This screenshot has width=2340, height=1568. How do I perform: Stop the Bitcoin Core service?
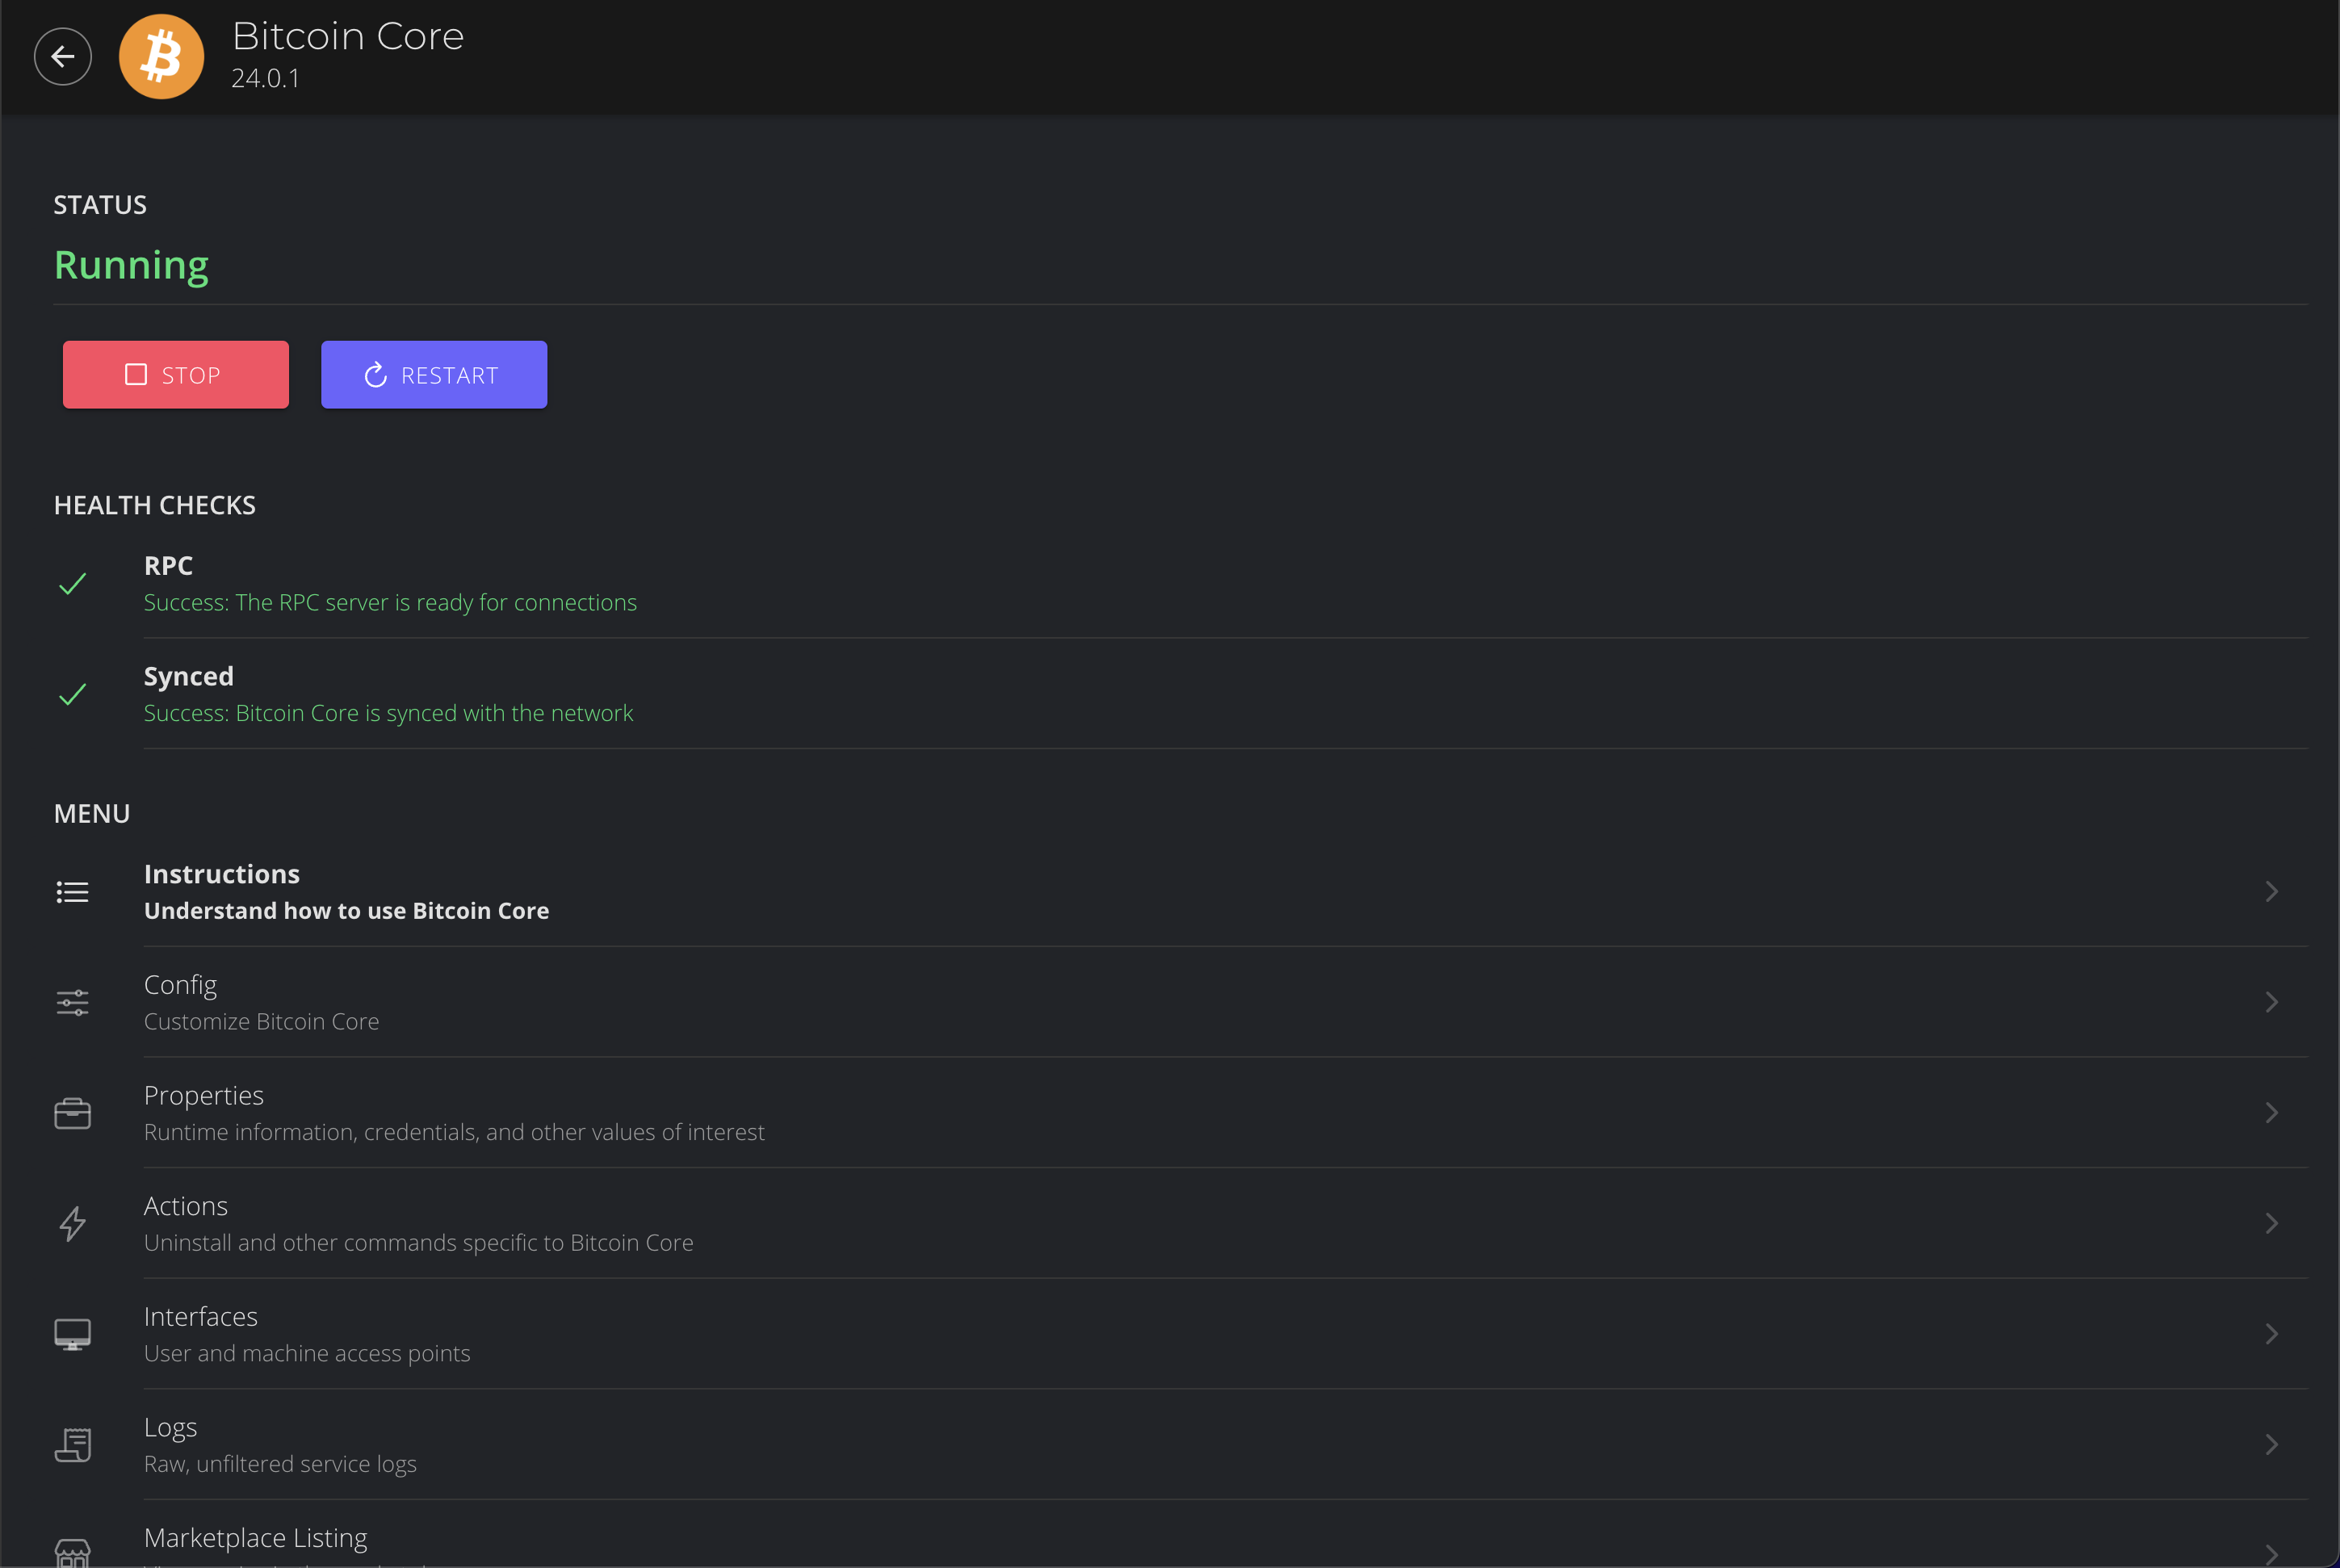tap(176, 375)
